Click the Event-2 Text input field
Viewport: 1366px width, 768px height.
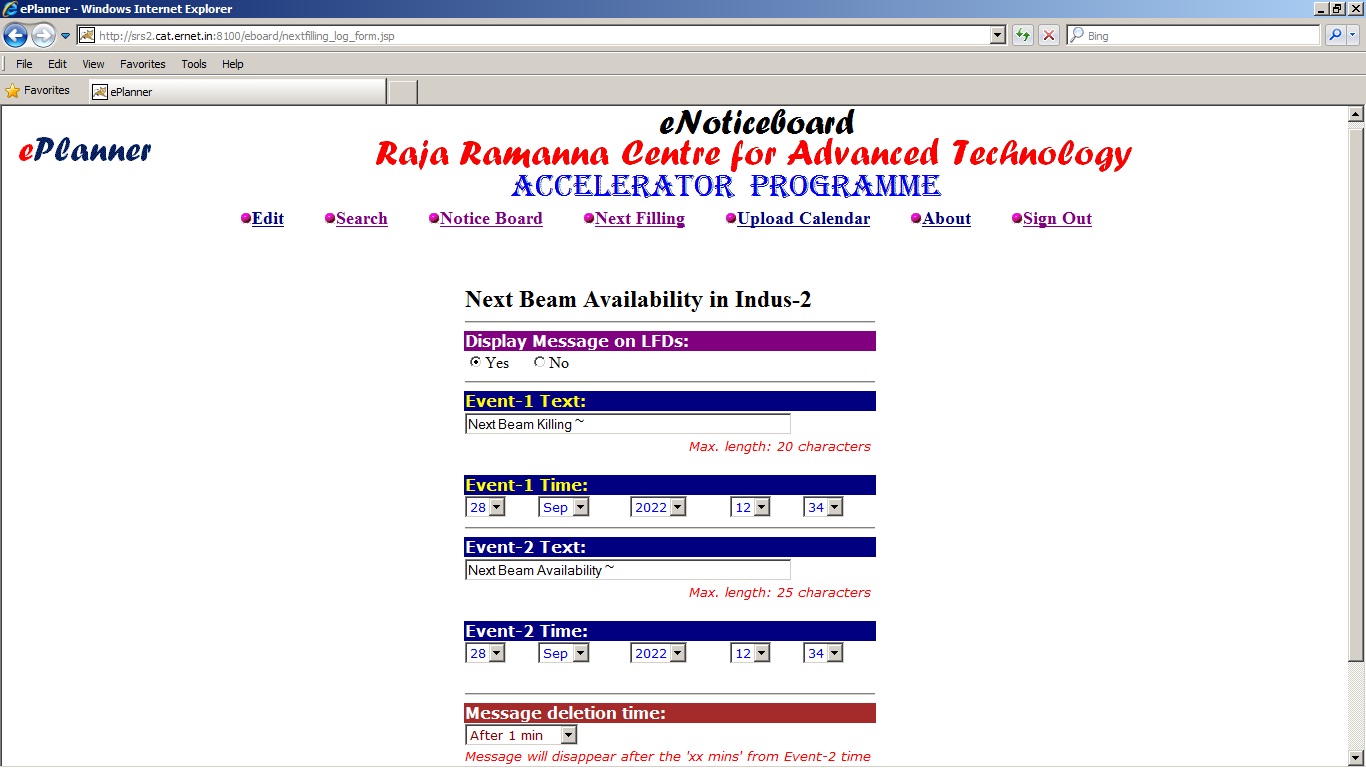pos(628,570)
